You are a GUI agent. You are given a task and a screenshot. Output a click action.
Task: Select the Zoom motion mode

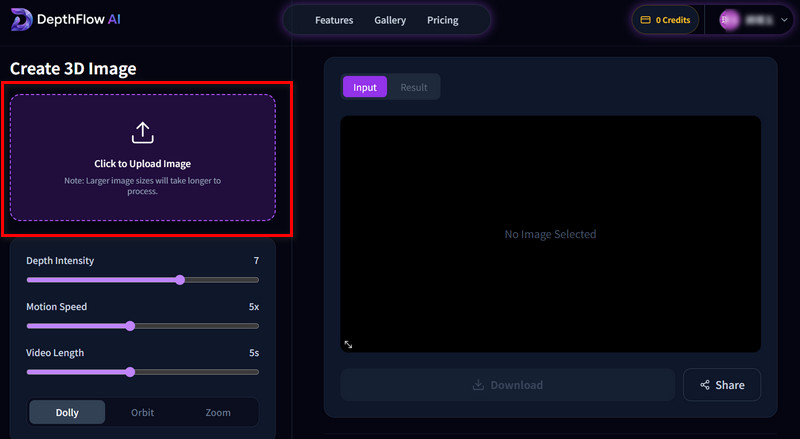pos(218,412)
